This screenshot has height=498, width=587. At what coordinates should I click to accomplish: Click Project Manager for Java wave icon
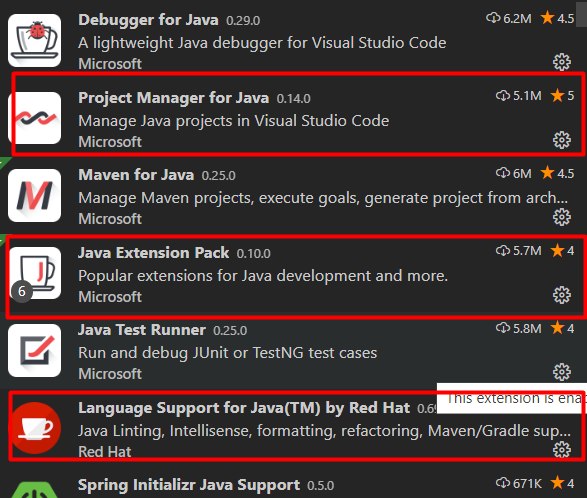pos(34,118)
